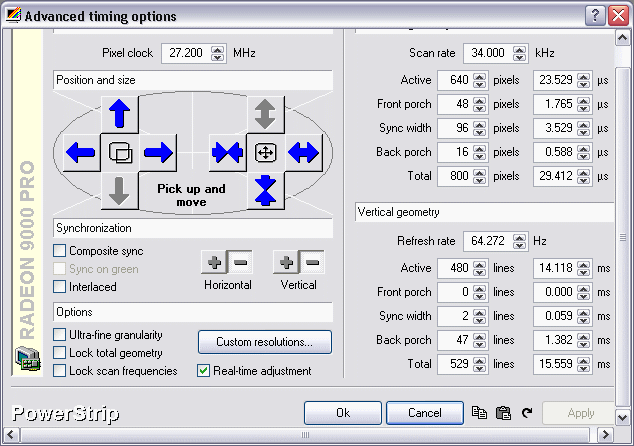Click the paste clipboard icon beside Cancel
Viewport: 634px width, 446px height.
pos(503,412)
